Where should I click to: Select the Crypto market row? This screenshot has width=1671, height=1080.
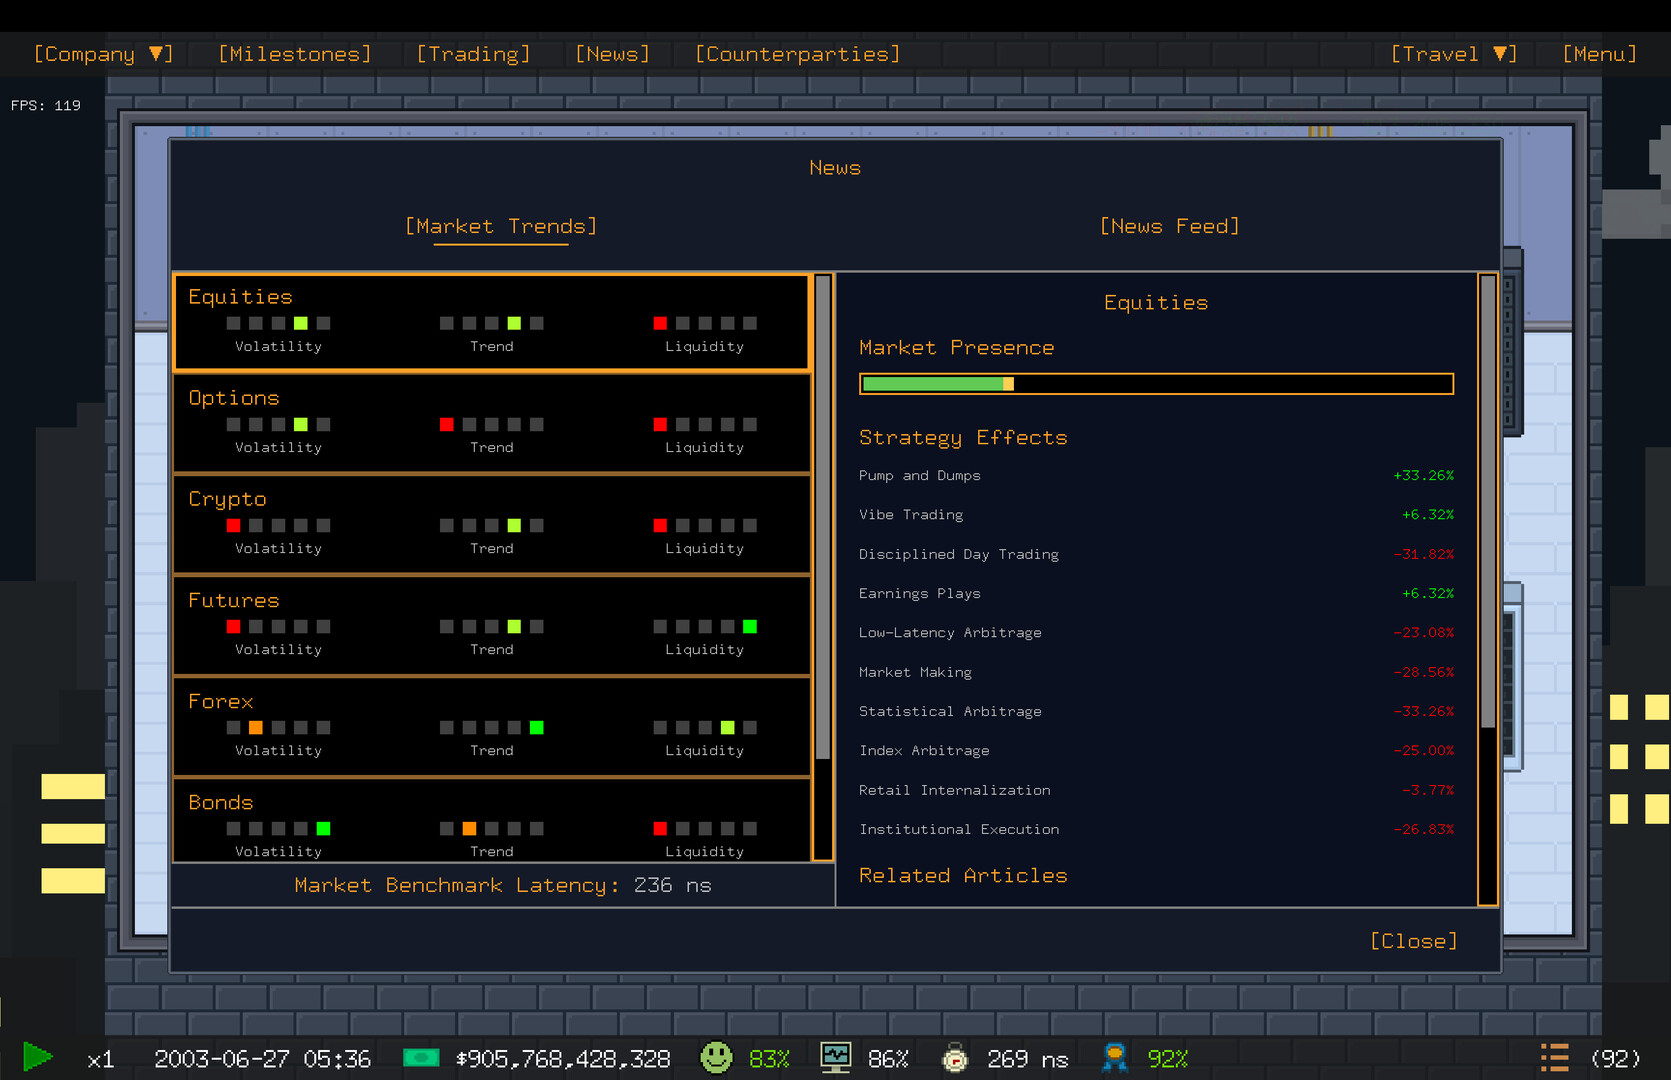[492, 524]
